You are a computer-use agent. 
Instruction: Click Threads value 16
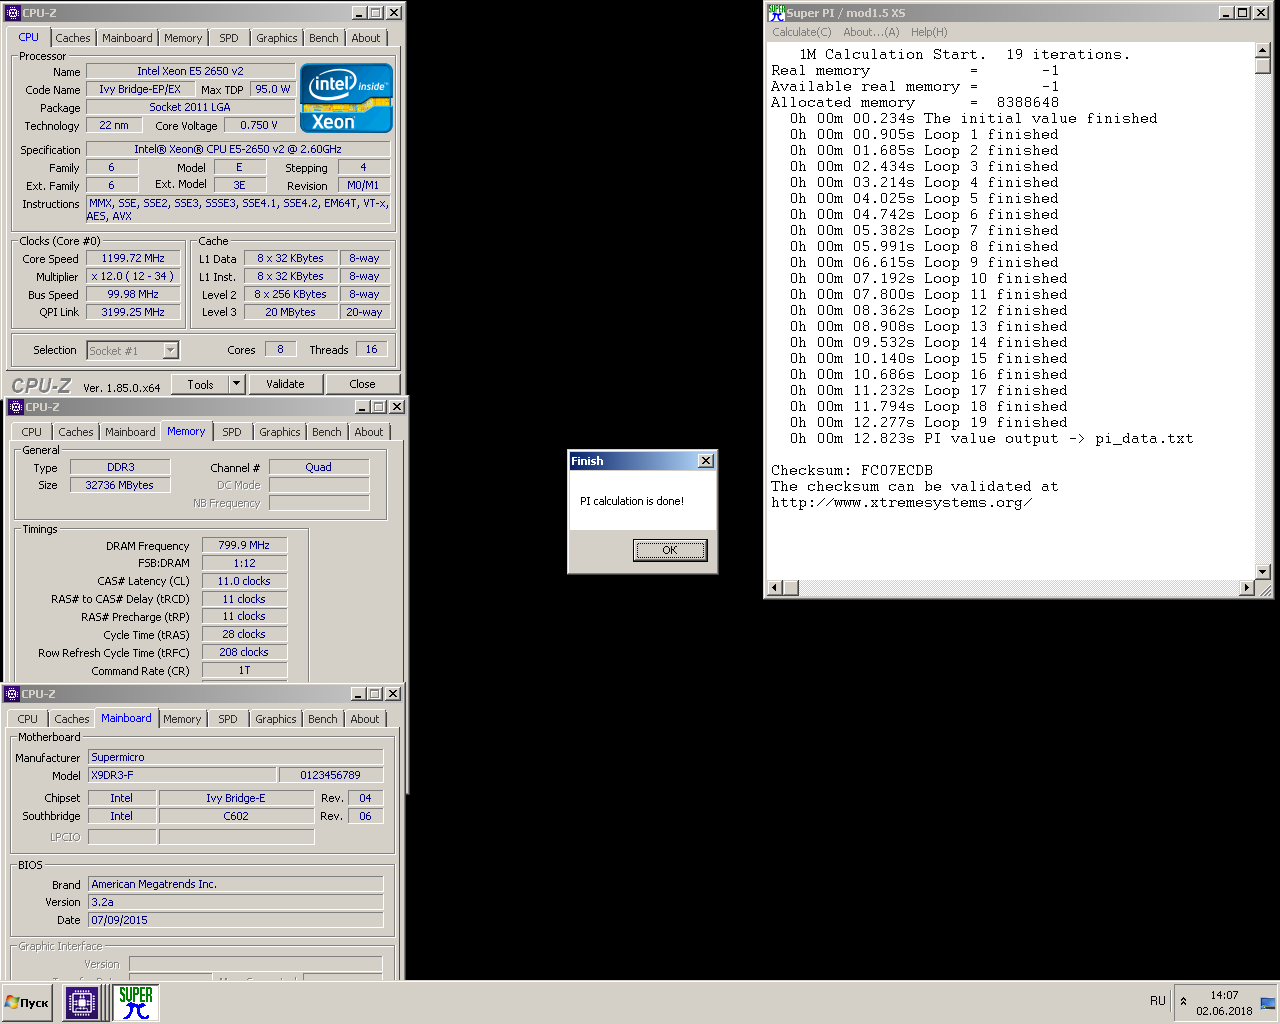[371, 349]
